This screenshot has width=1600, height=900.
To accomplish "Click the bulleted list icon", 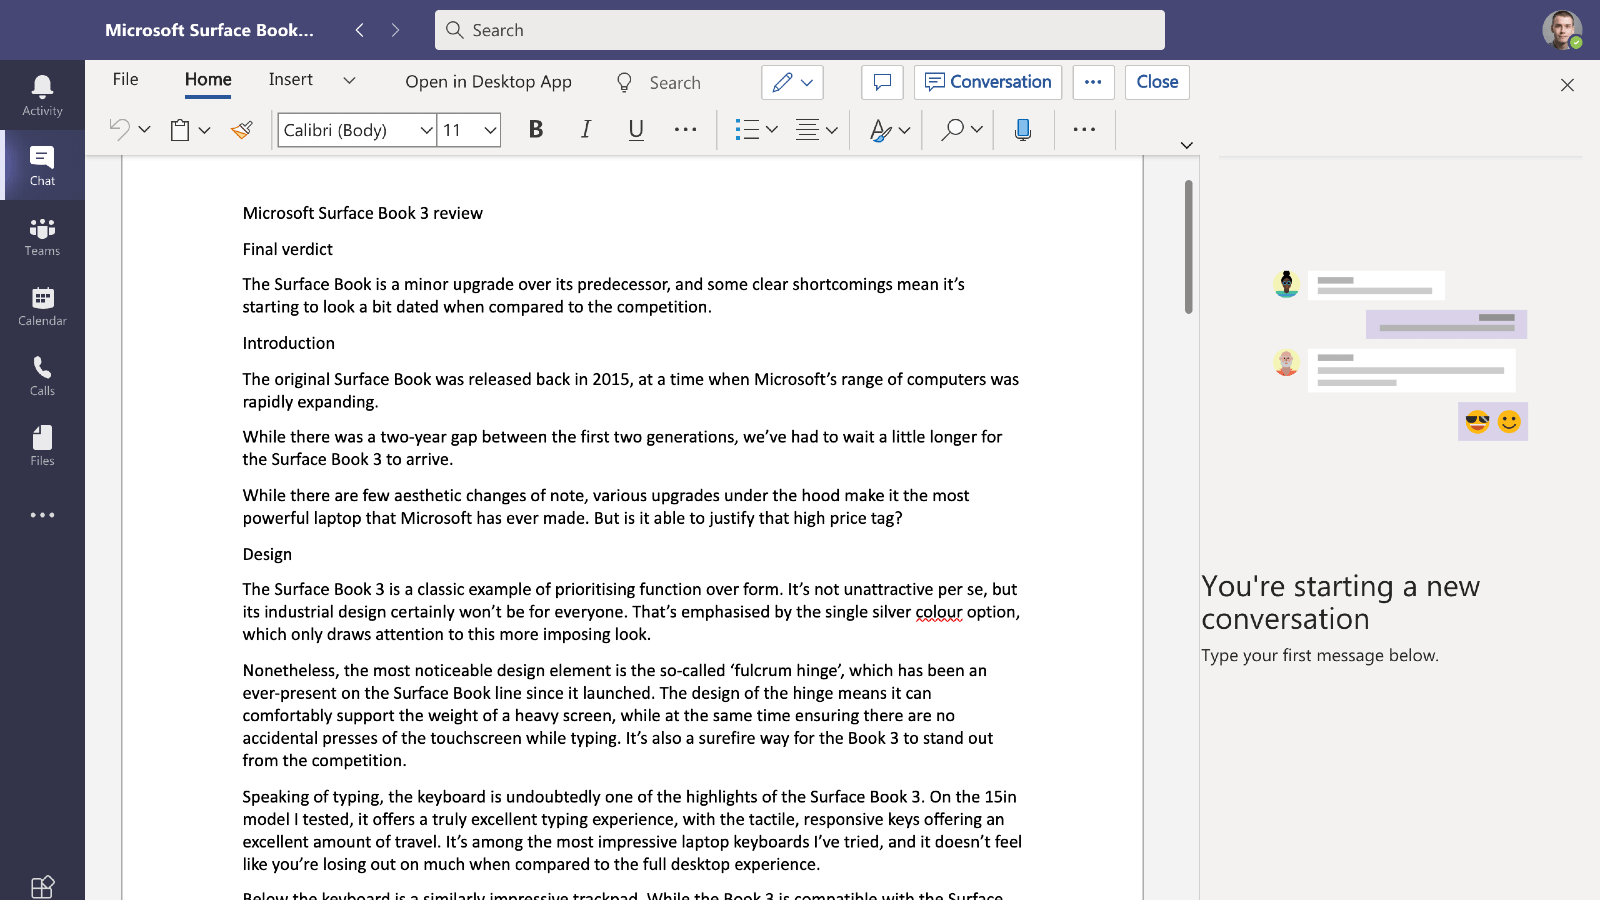I will (746, 129).
